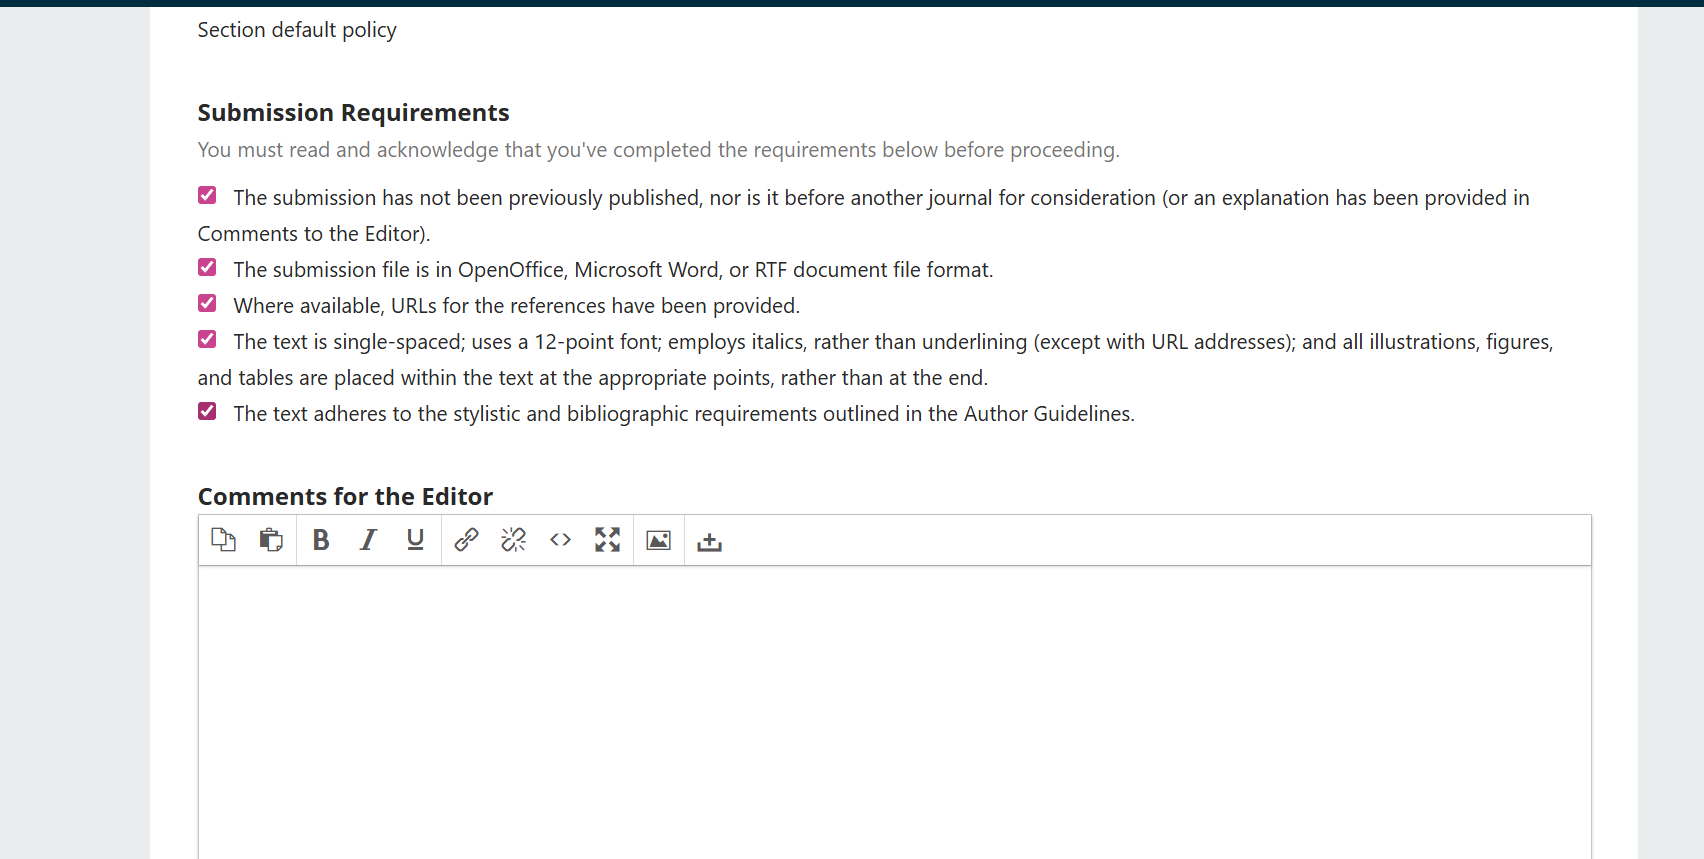Click the Submission Requirements heading

tap(353, 113)
